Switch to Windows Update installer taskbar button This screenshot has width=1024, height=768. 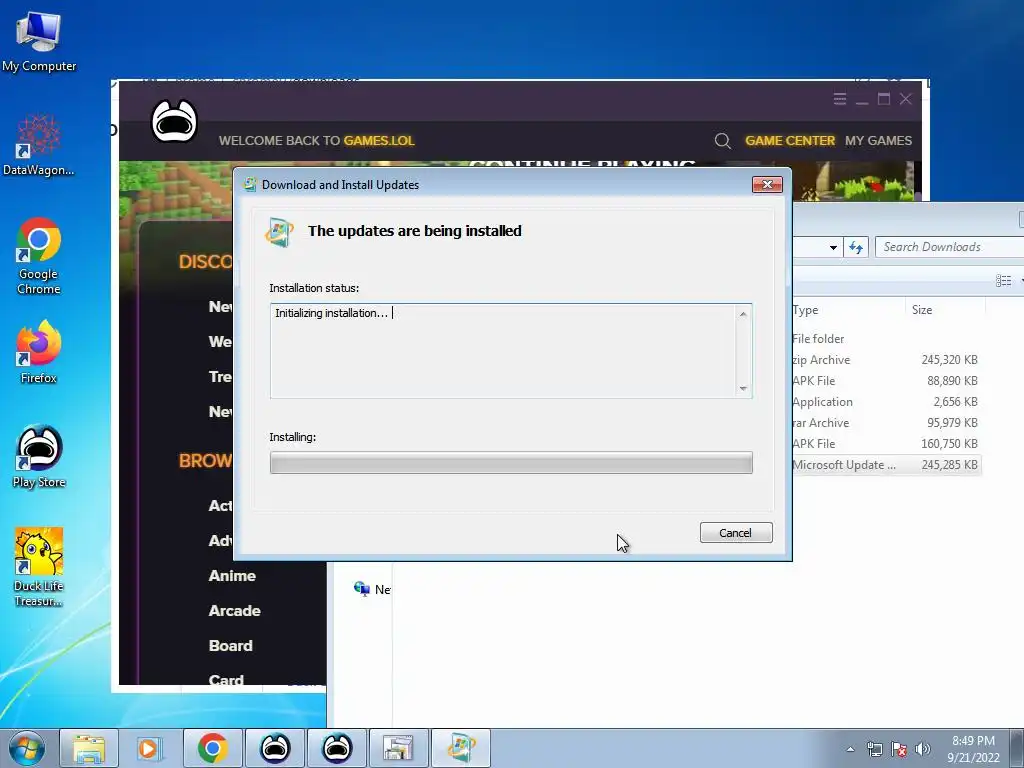[460, 748]
